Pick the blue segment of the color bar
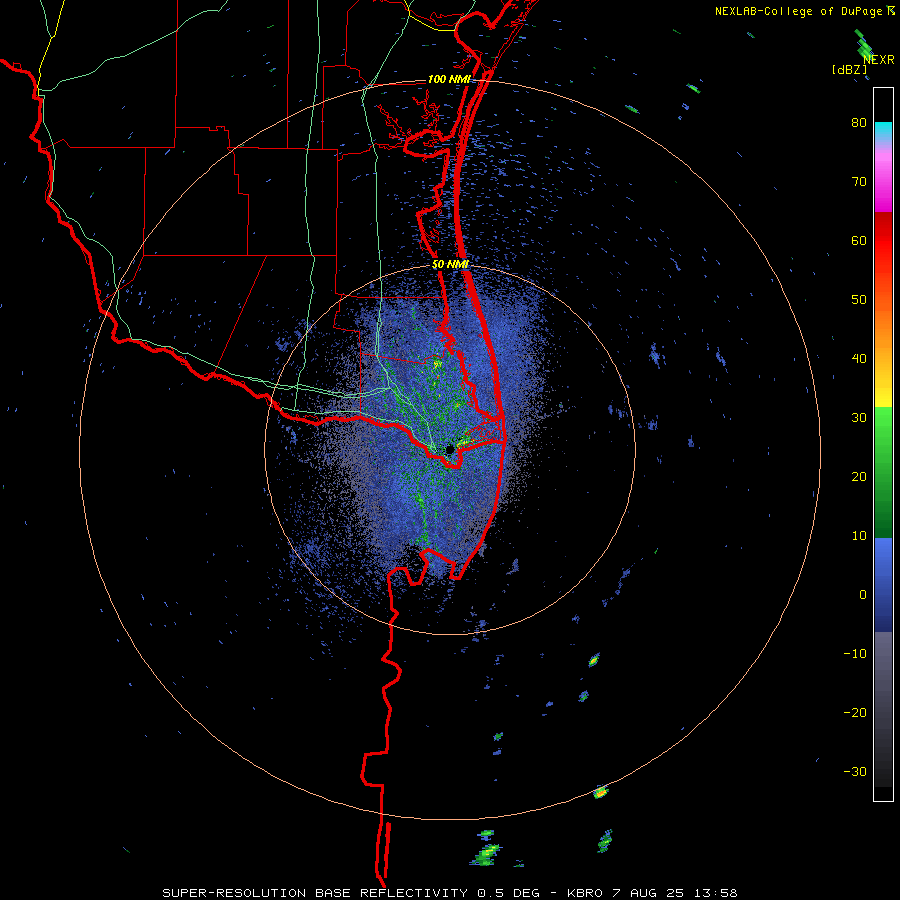Viewport: 900px width, 900px height. (x=883, y=584)
